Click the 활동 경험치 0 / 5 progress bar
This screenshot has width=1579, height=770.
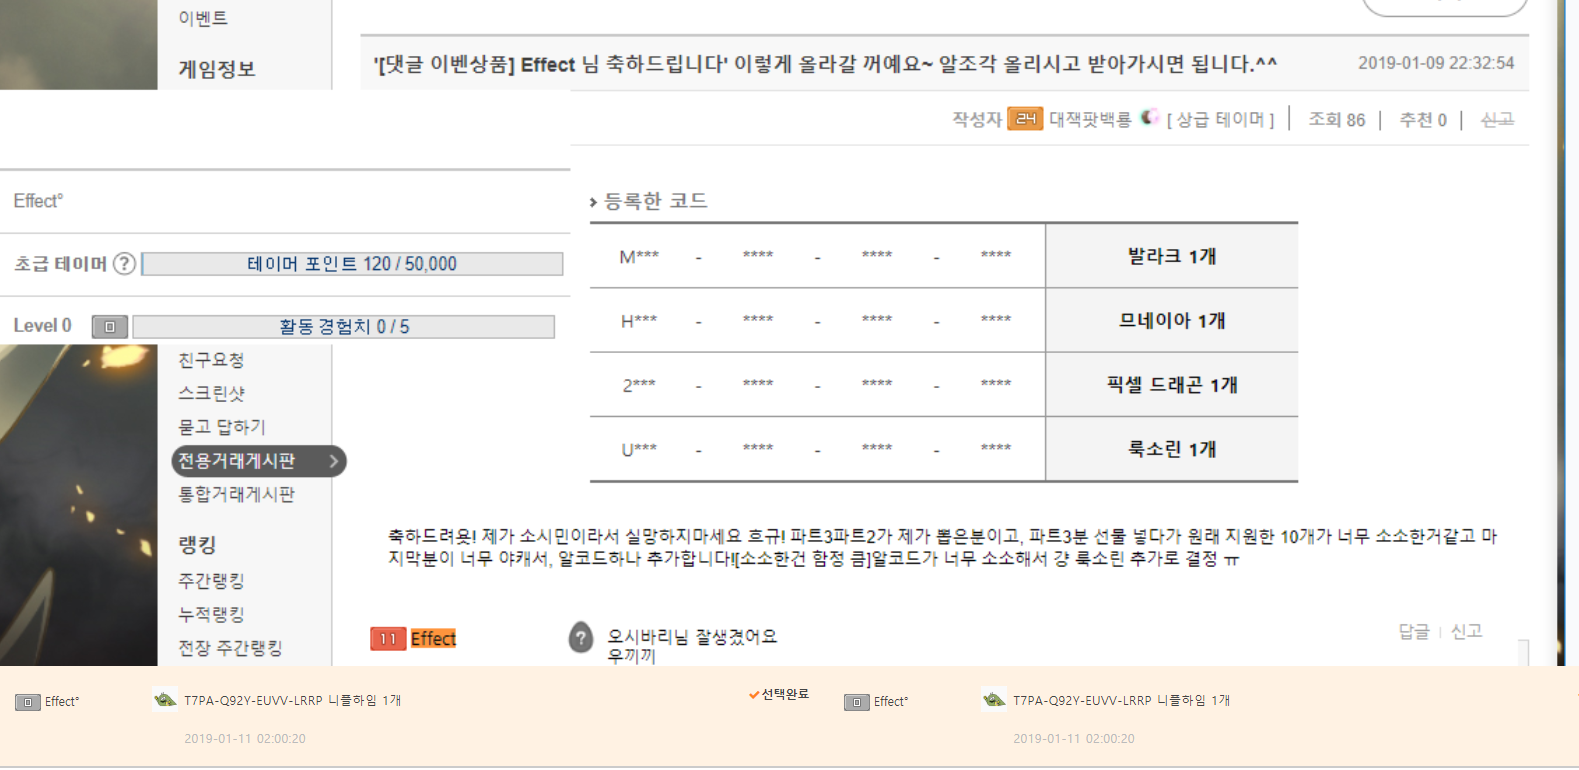pos(344,327)
